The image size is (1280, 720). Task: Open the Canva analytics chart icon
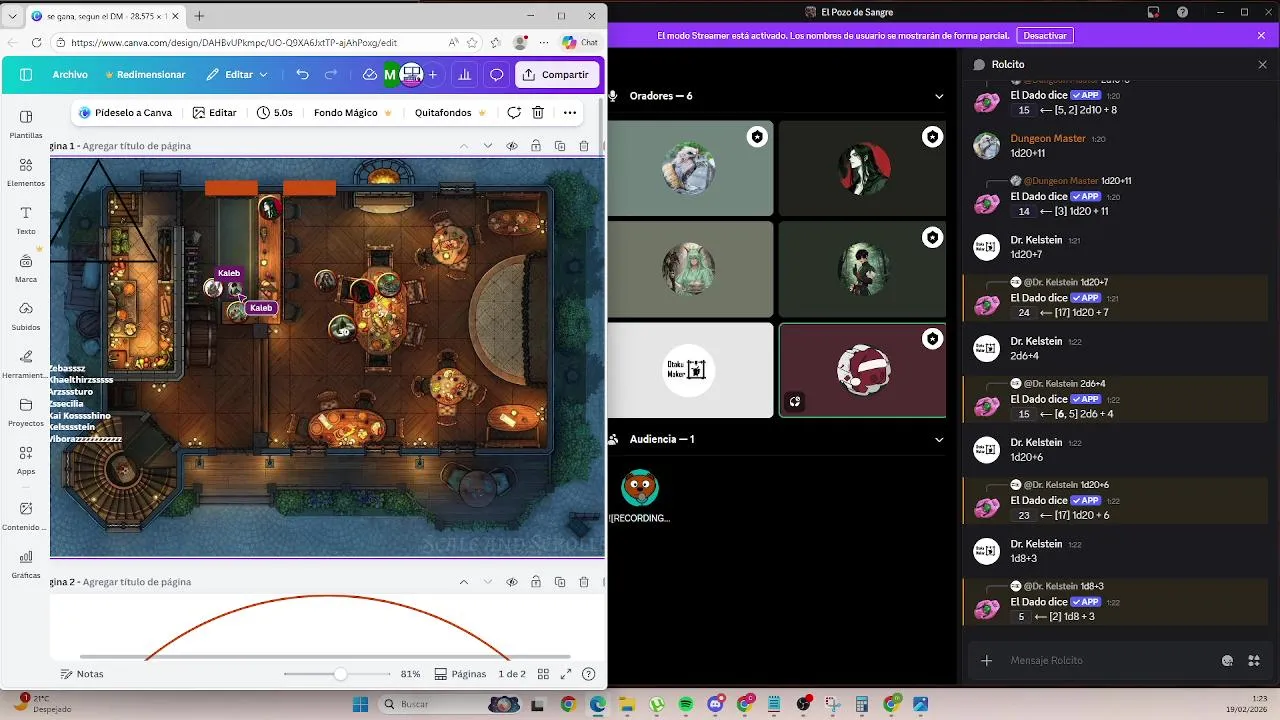[464, 75]
